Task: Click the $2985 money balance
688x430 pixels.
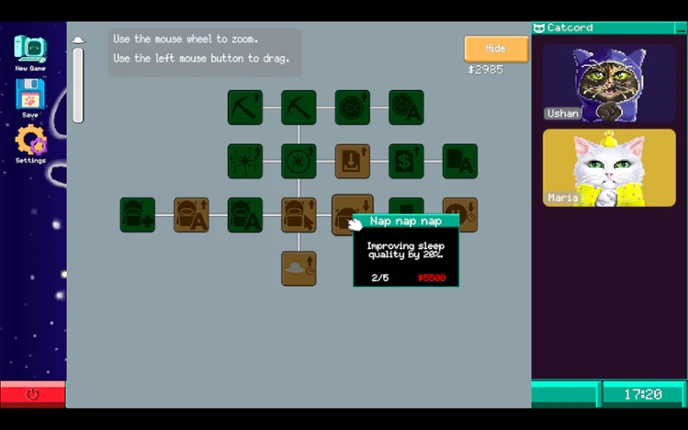Action: coord(485,70)
